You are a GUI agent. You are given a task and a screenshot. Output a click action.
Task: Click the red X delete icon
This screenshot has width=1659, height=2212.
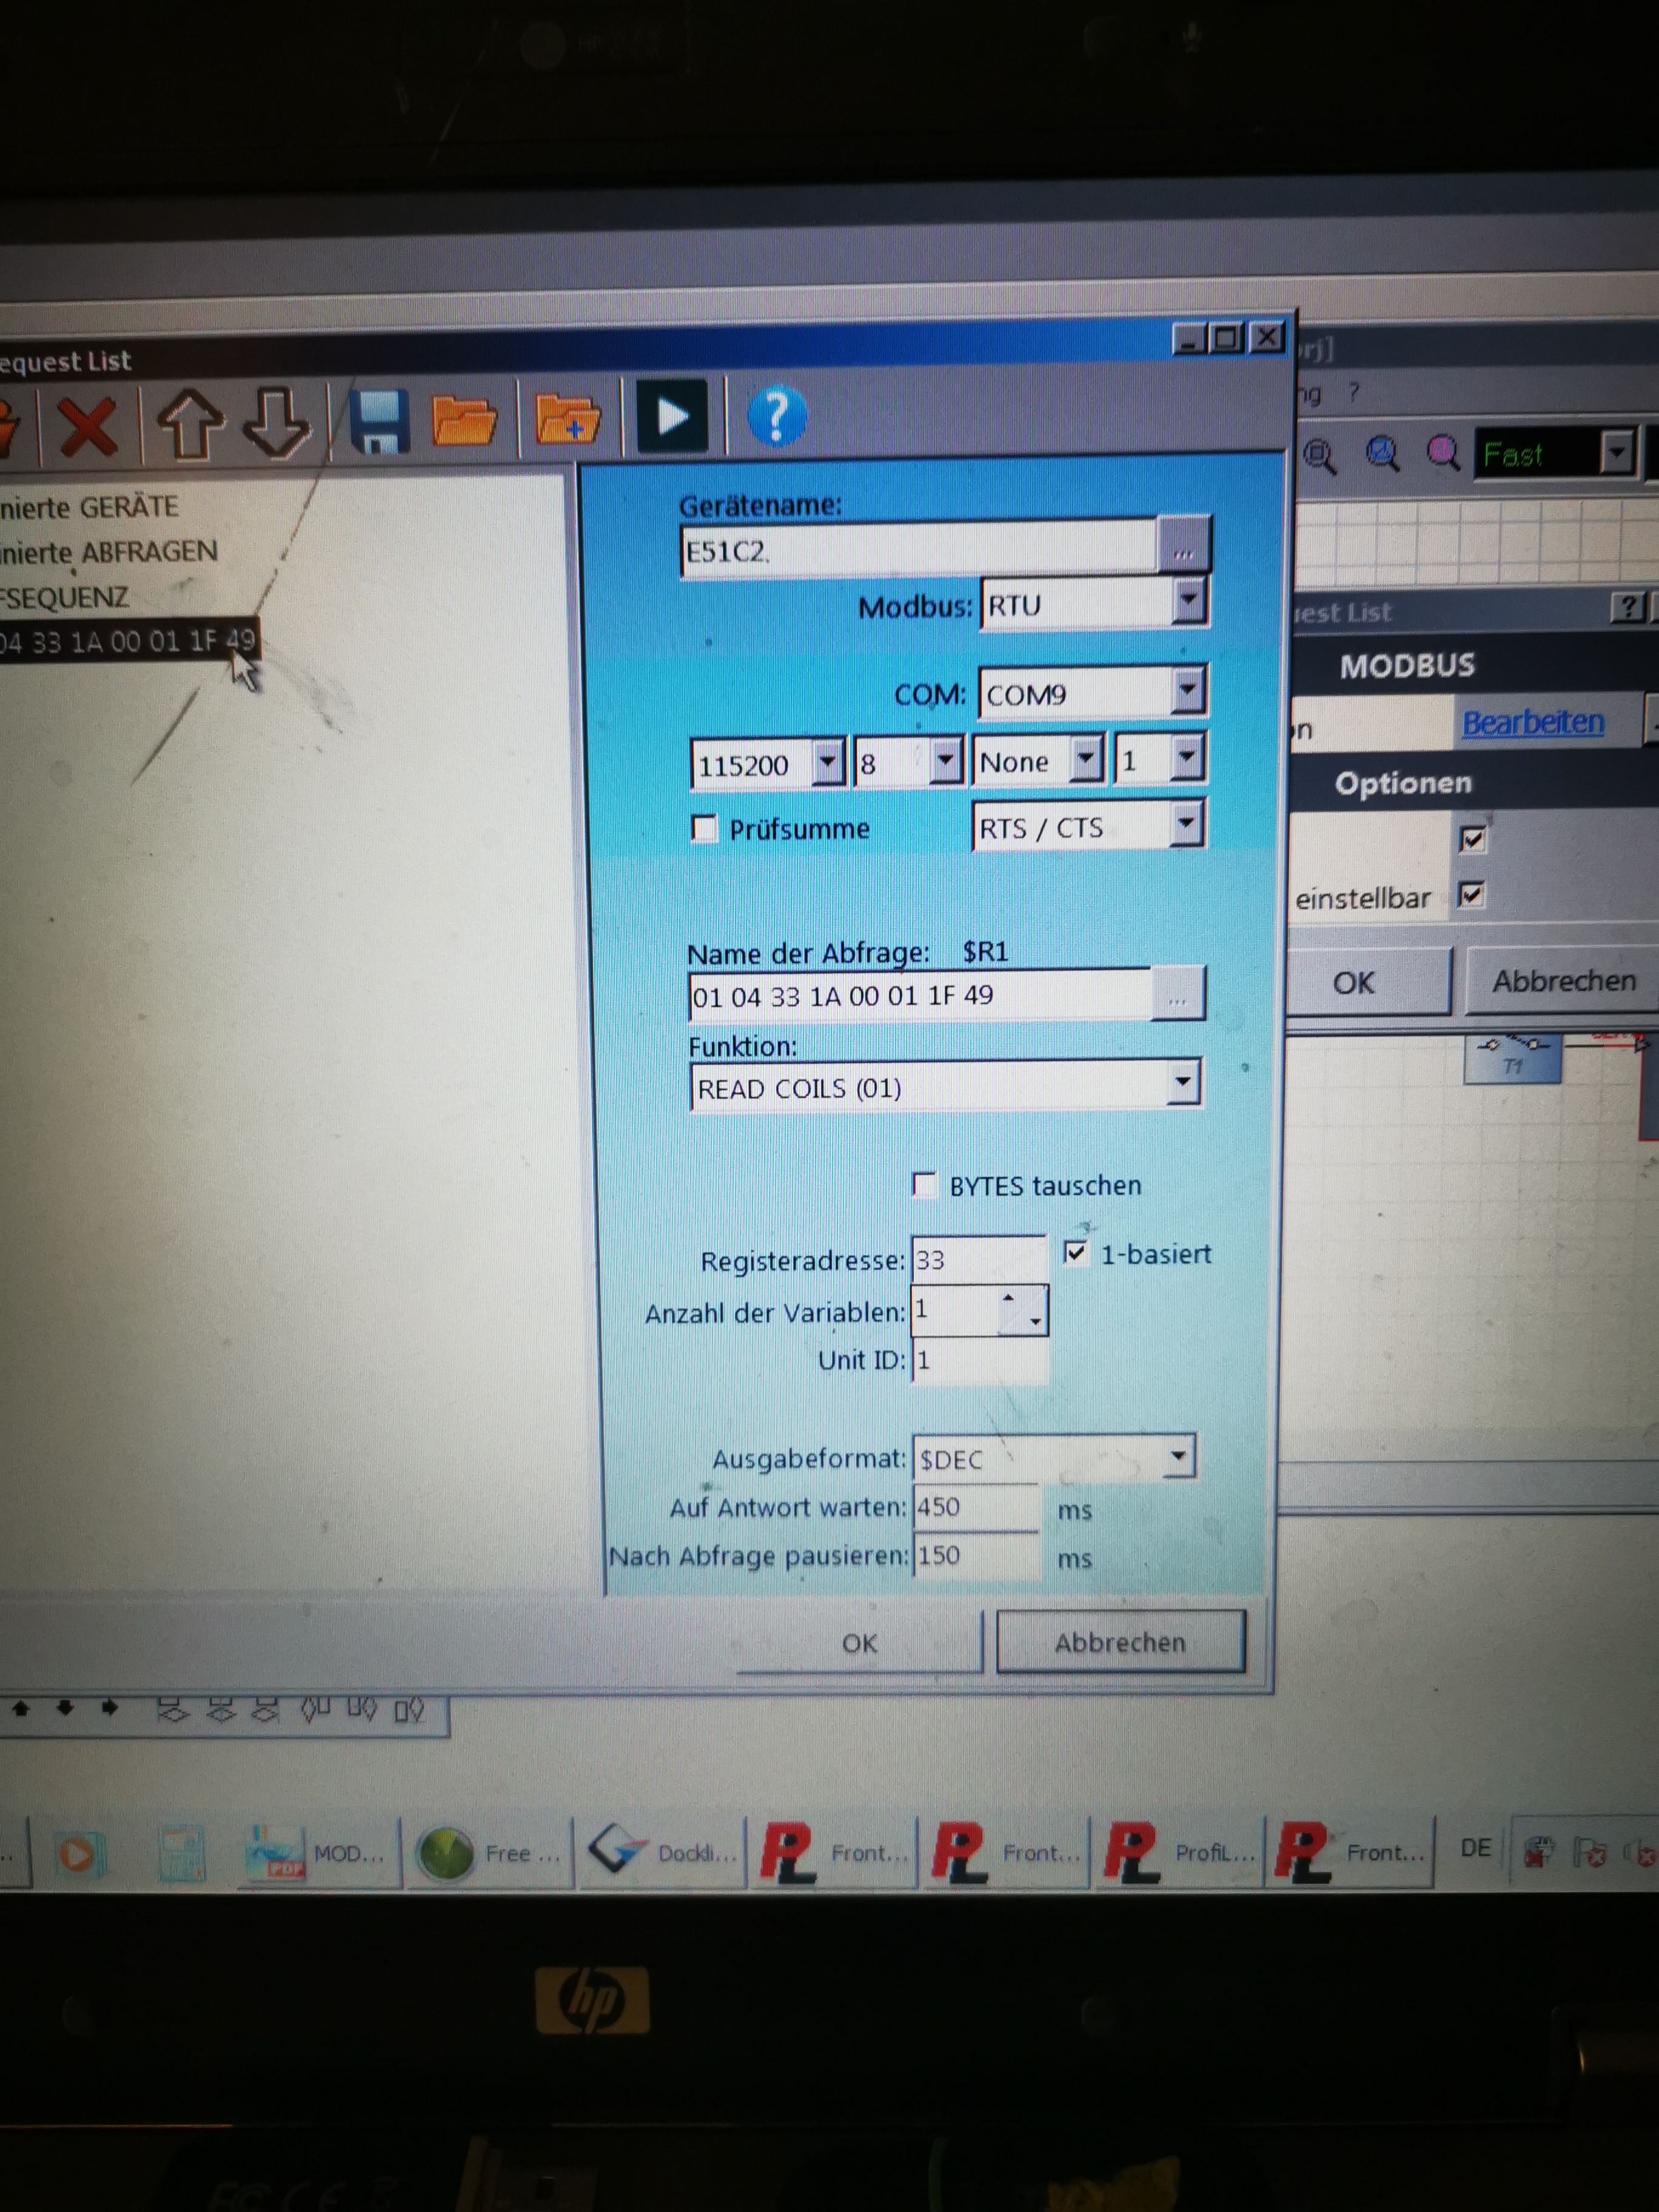point(88,428)
